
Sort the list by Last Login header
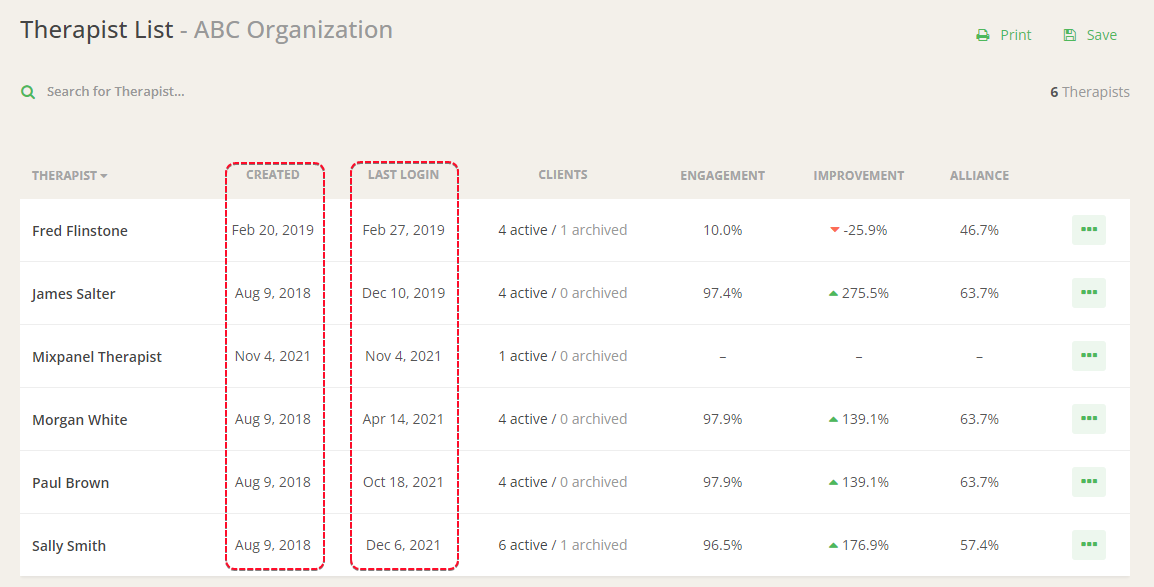[403, 175]
